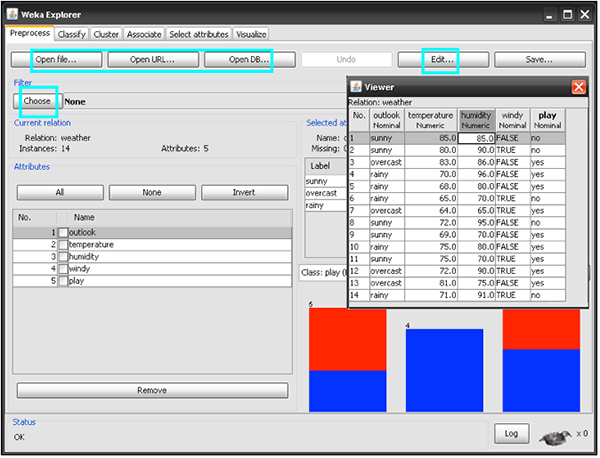The height and width of the screenshot is (458, 600).
Task: Click Viewer row 3 overcast cell
Action: tap(387, 162)
